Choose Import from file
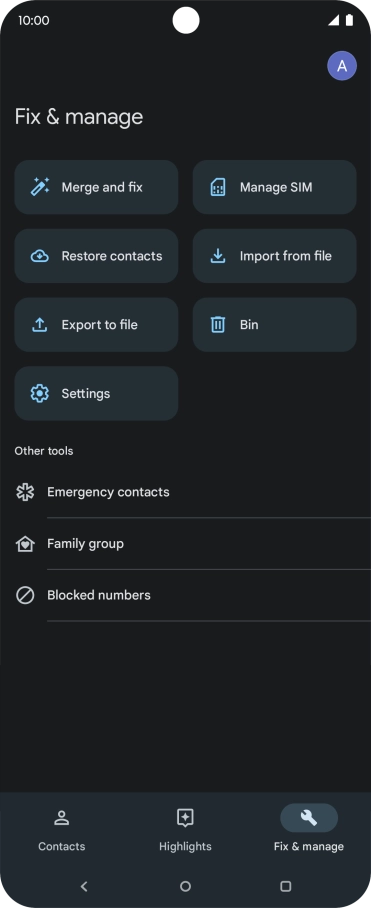The height and width of the screenshot is (908, 371). 274,256
